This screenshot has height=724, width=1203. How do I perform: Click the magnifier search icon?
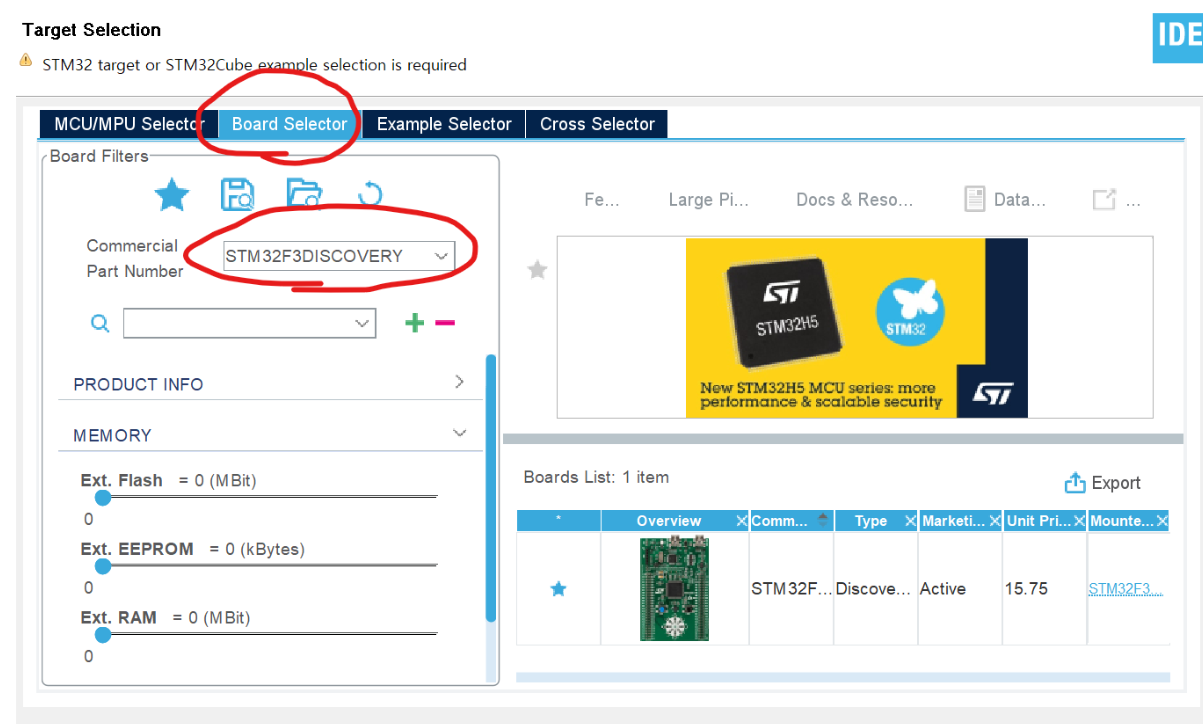pos(100,323)
